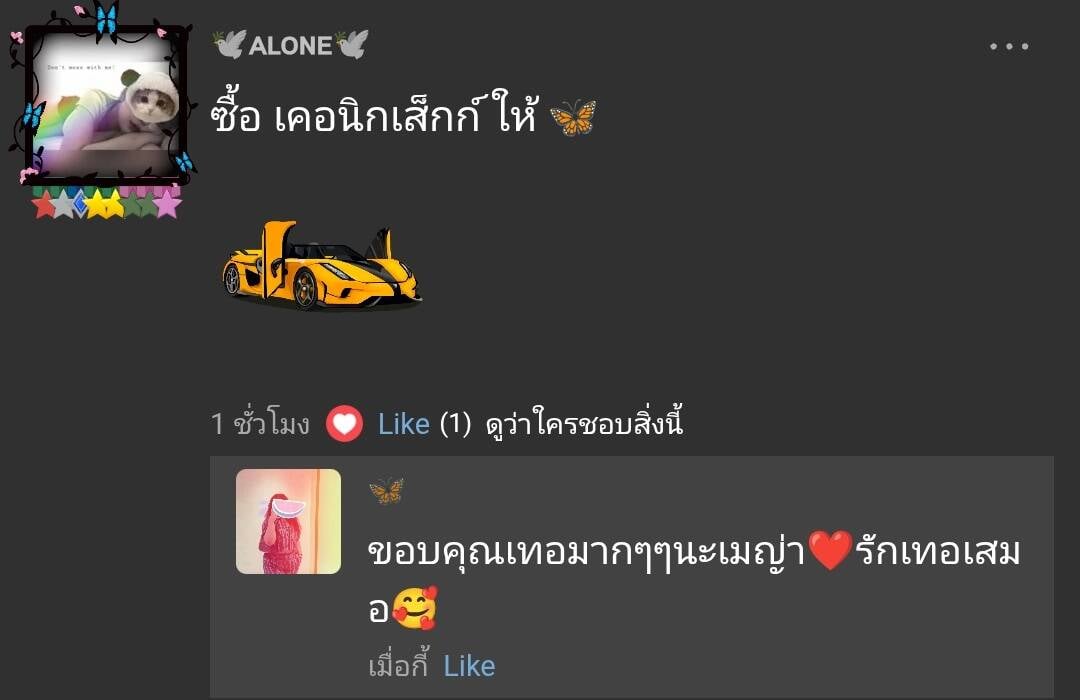Screen dimensions: 1080x700
Task: Click the pink star badge under the avatar
Action: point(167,204)
